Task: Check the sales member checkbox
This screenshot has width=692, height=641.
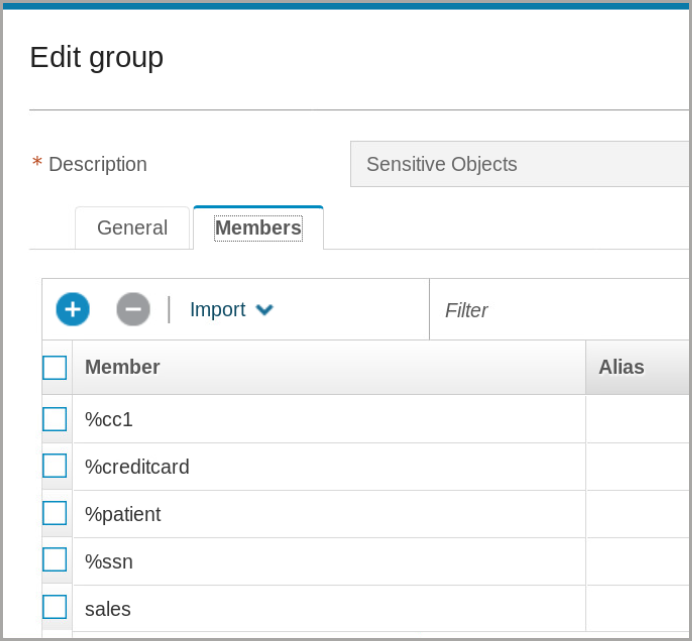Action: pyautogui.click(x=55, y=607)
